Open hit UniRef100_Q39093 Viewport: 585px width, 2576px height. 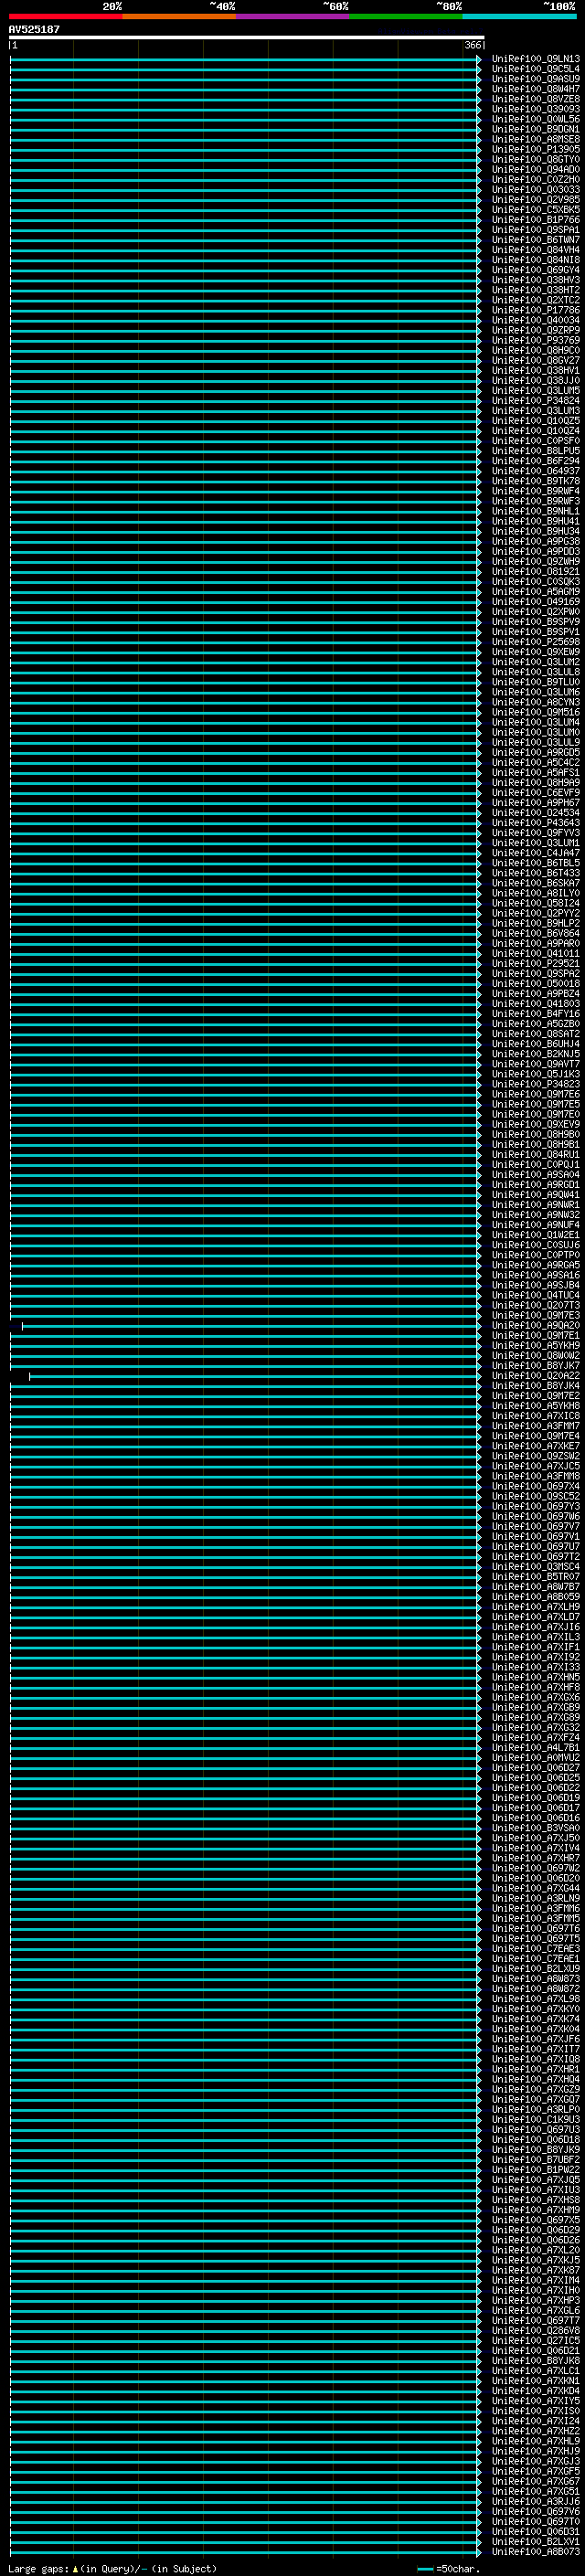[x=535, y=109]
